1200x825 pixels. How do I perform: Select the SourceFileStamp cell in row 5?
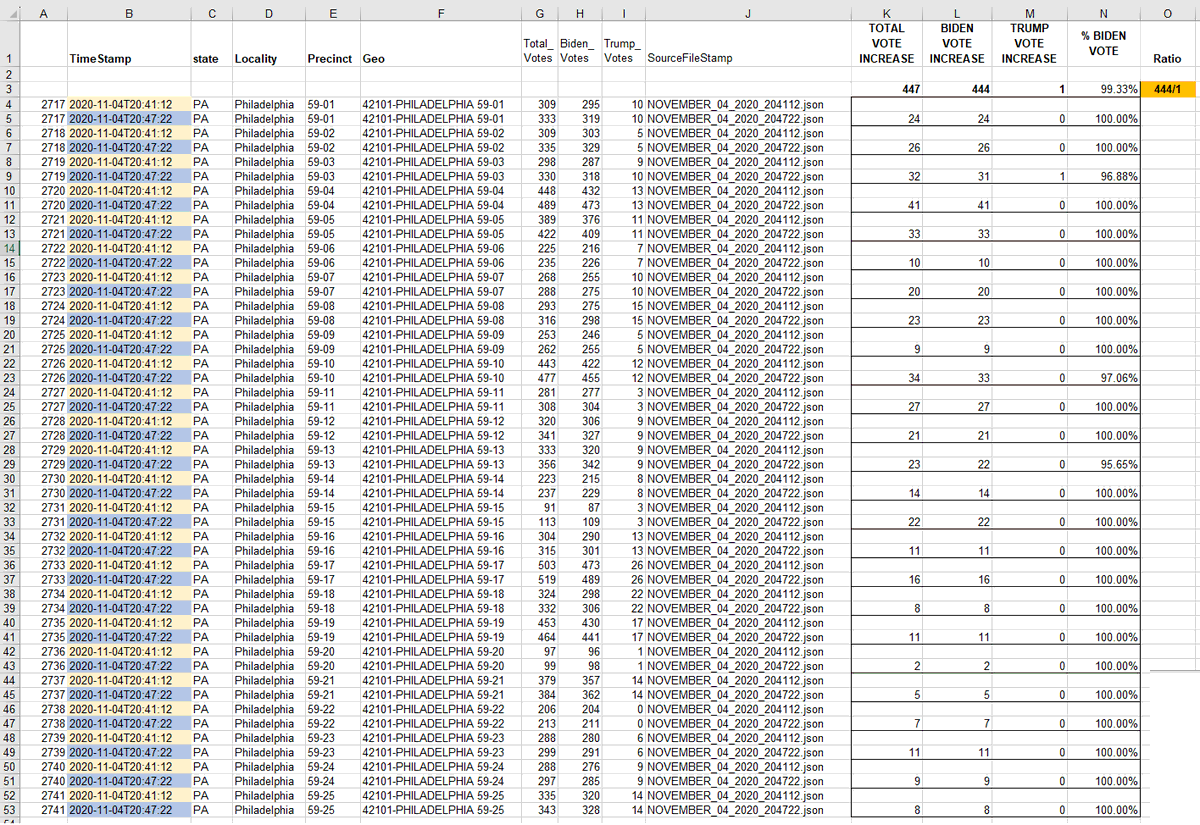point(748,118)
